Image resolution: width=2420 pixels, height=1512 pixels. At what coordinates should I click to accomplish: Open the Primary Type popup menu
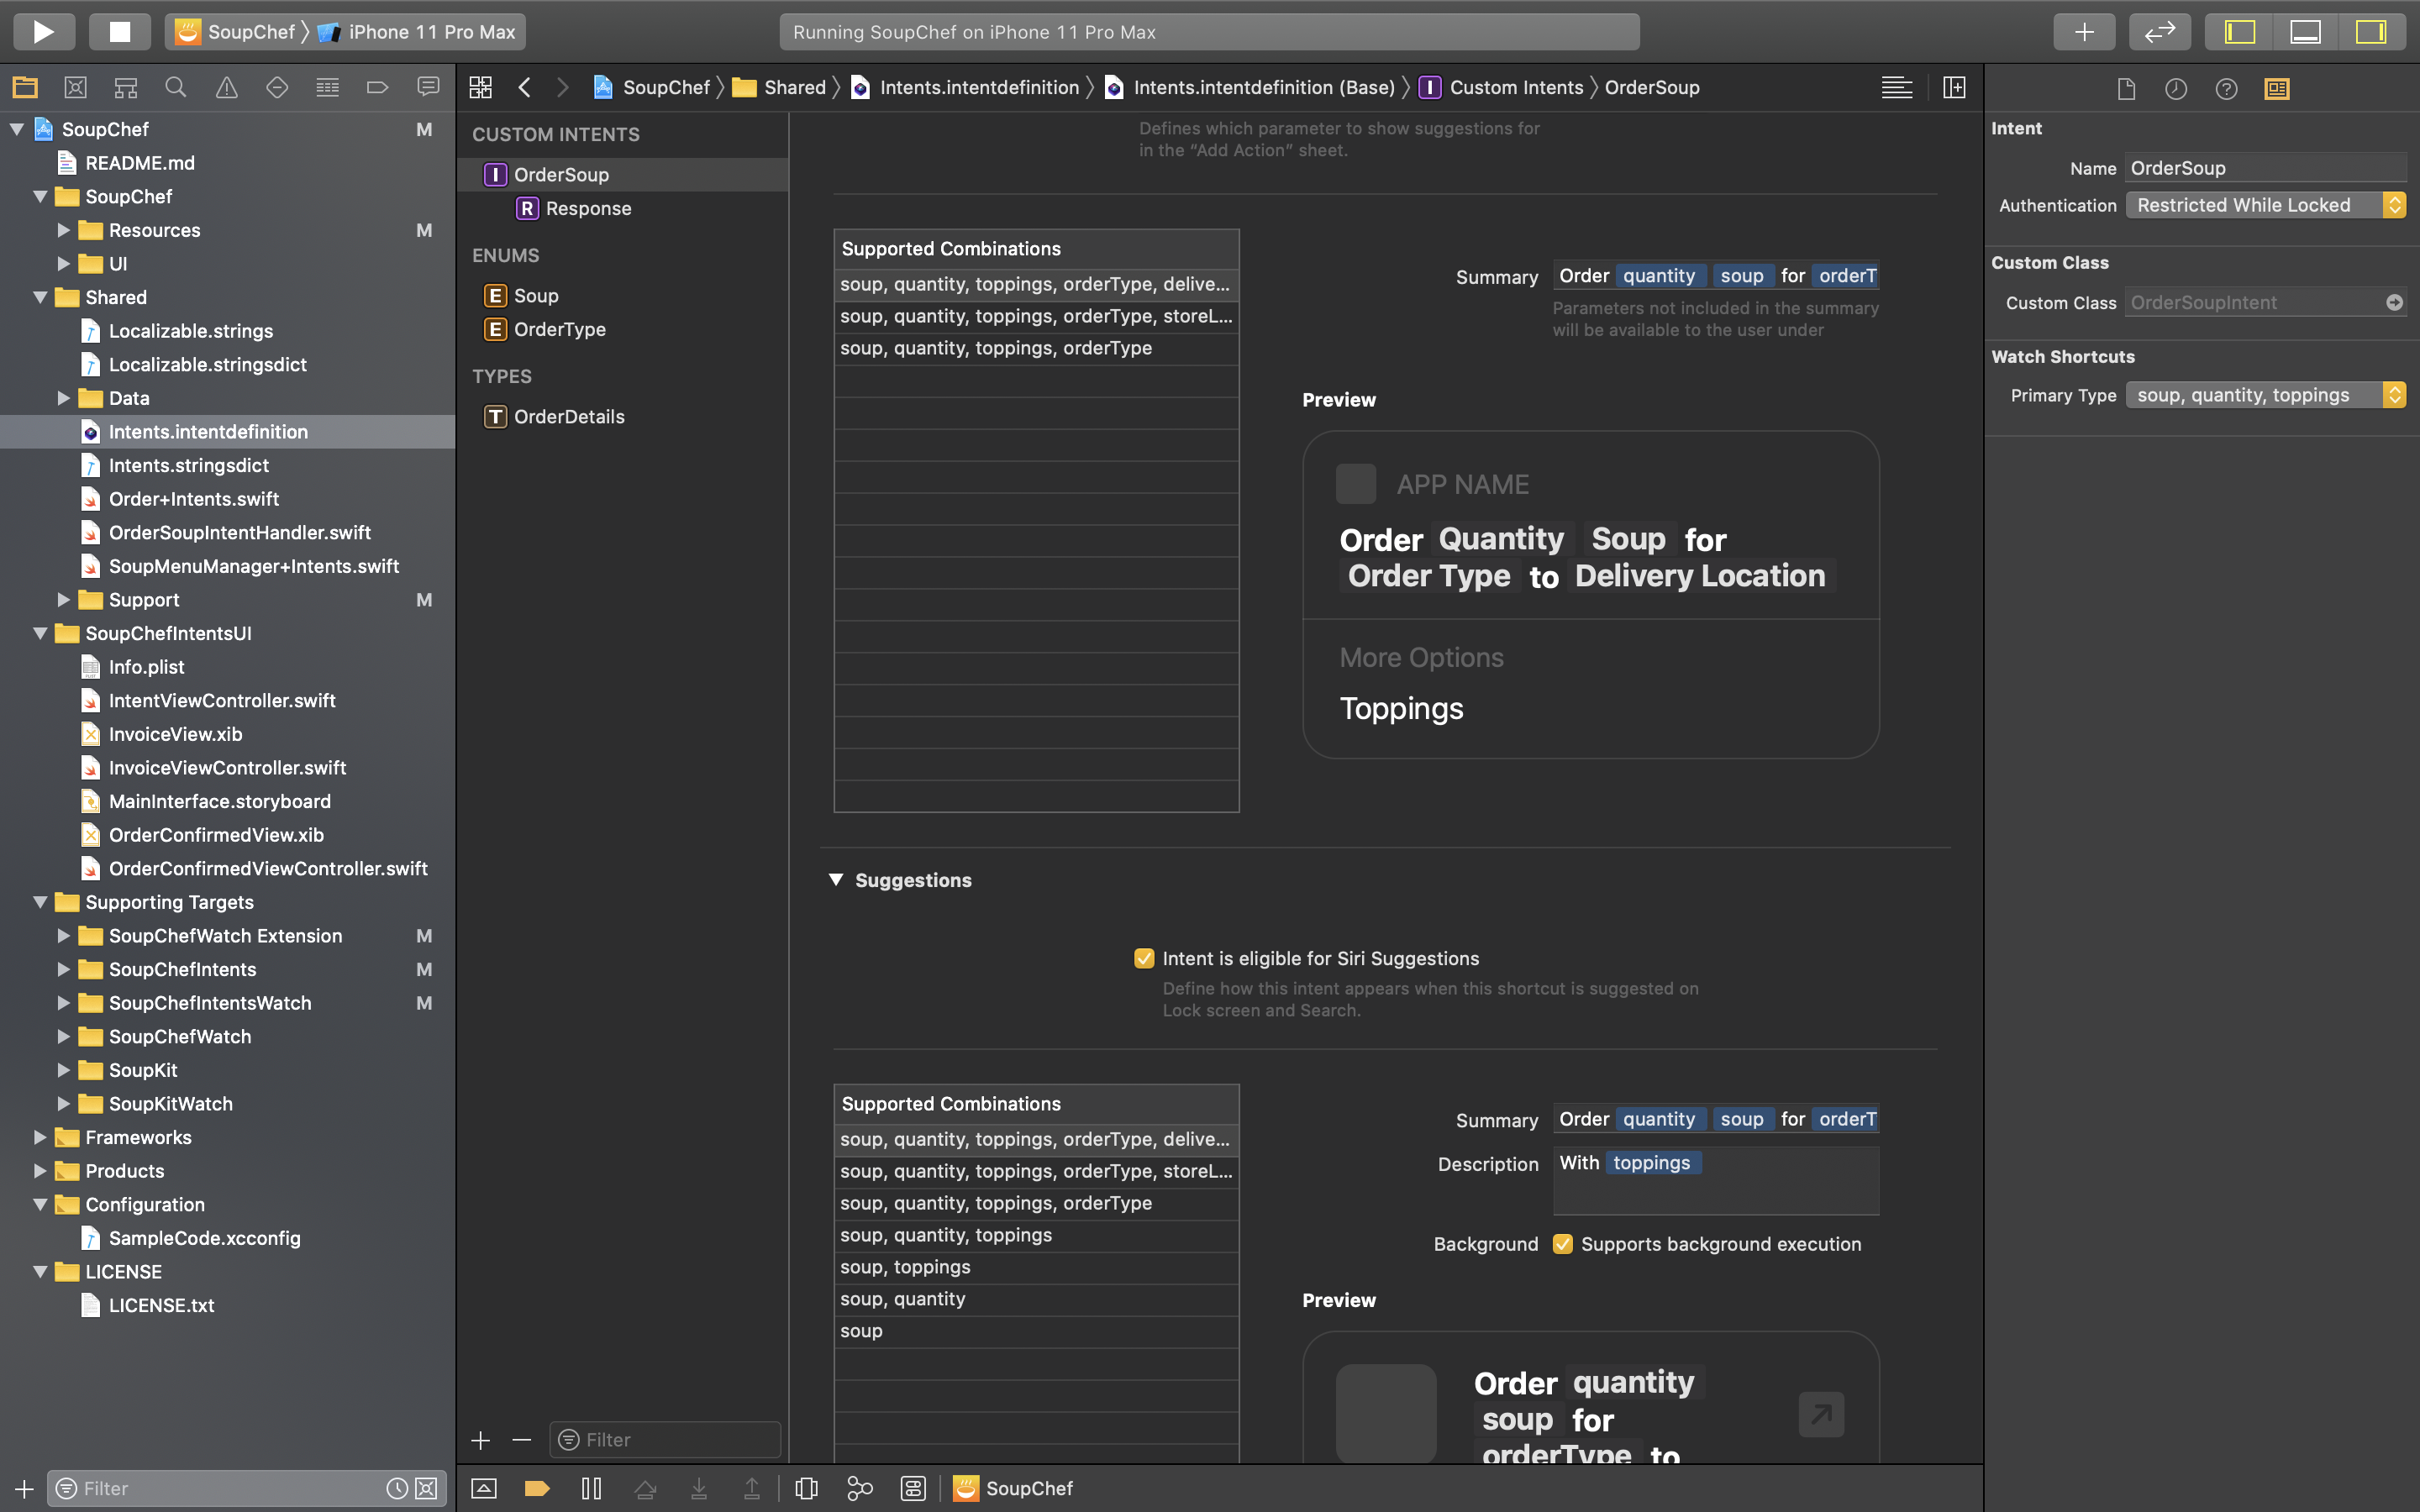2264,395
